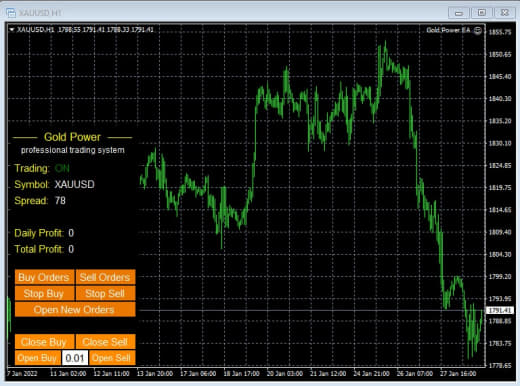
Task: Click the Open Buy button
Action: tap(38, 358)
